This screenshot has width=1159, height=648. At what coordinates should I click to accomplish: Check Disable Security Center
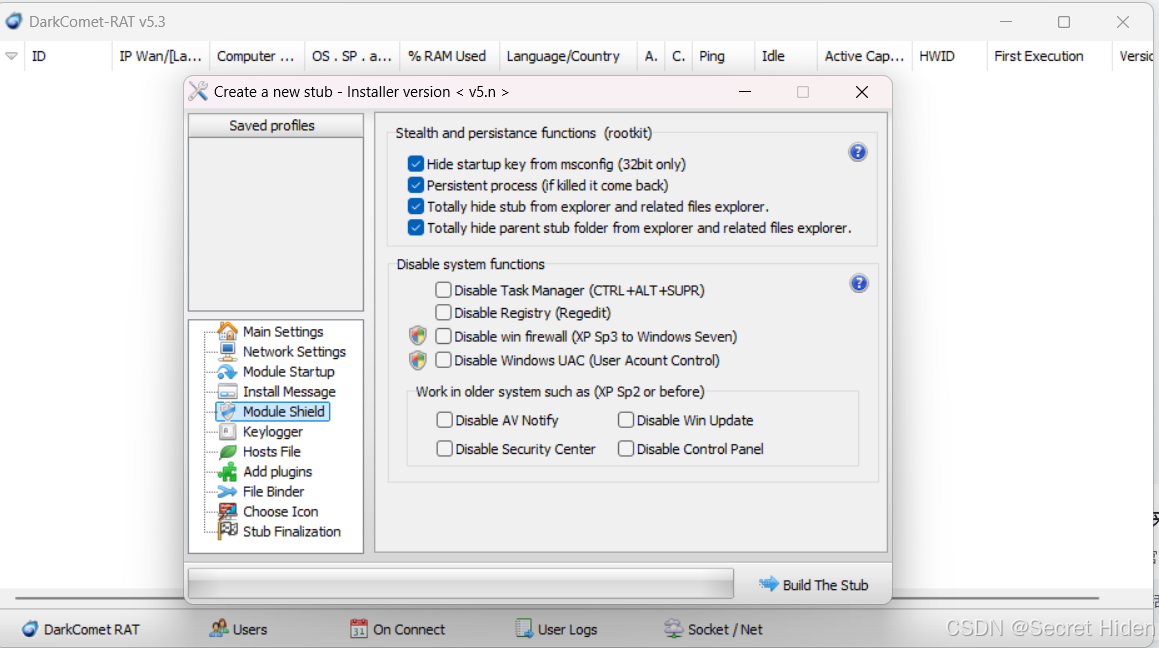(444, 449)
